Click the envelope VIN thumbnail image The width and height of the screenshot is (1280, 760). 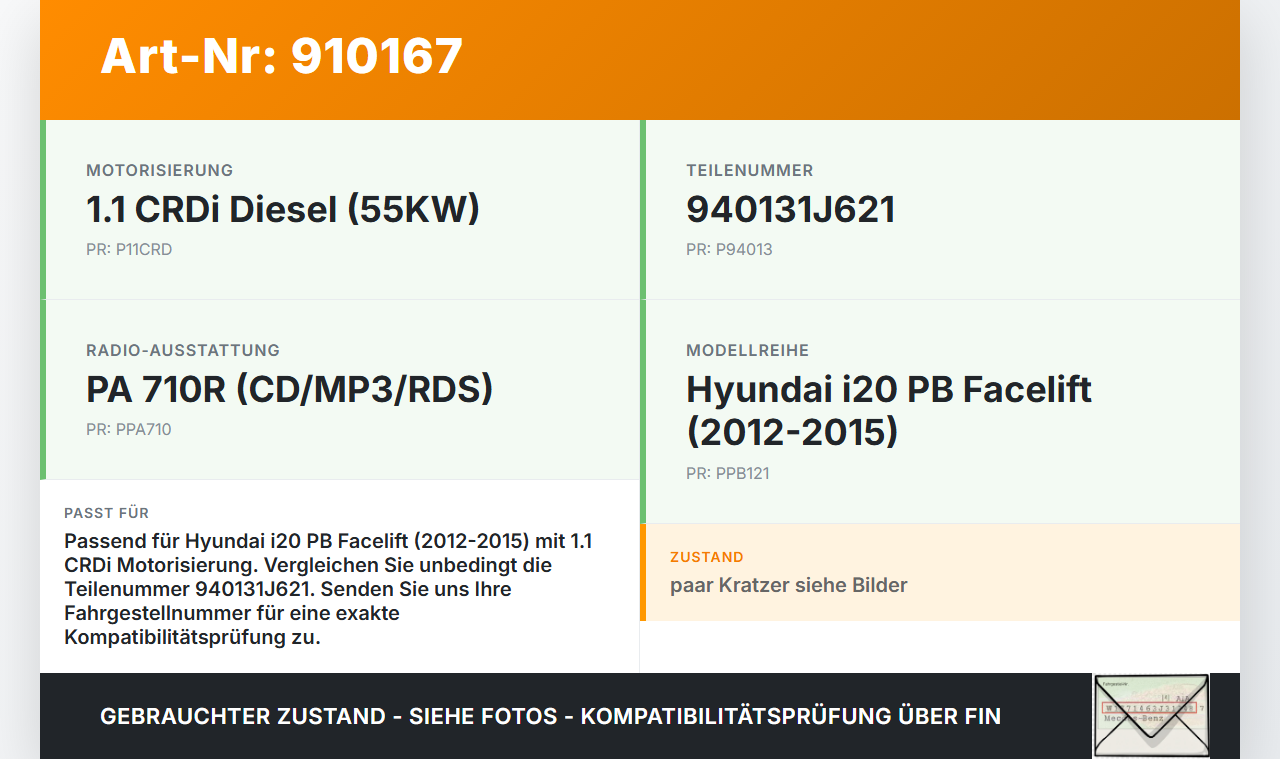pos(1151,716)
